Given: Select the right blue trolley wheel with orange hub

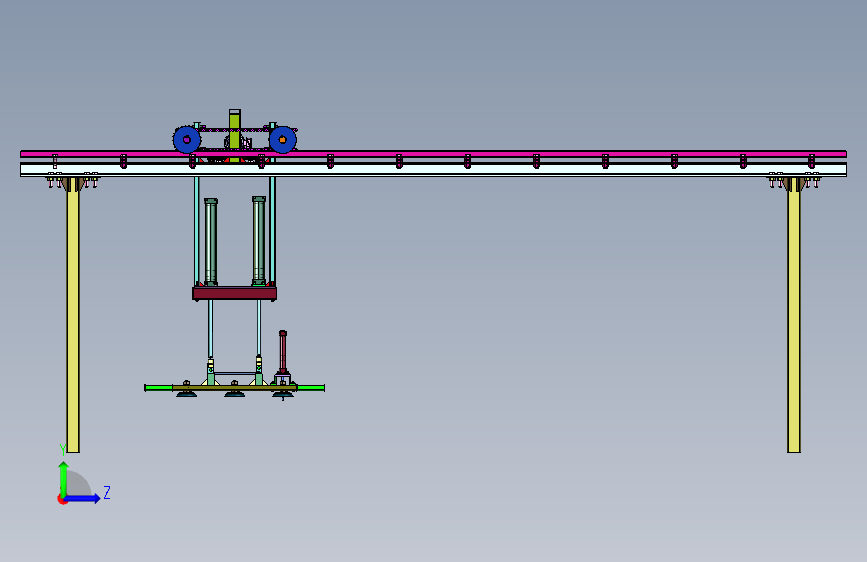Looking at the screenshot, I should [283, 139].
